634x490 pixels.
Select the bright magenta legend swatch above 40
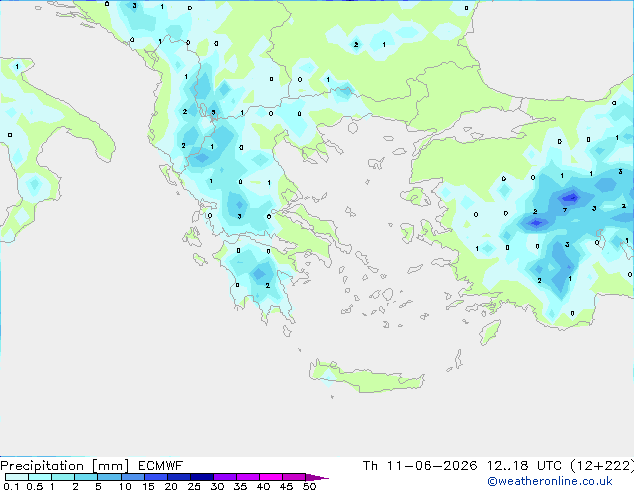click(271, 477)
